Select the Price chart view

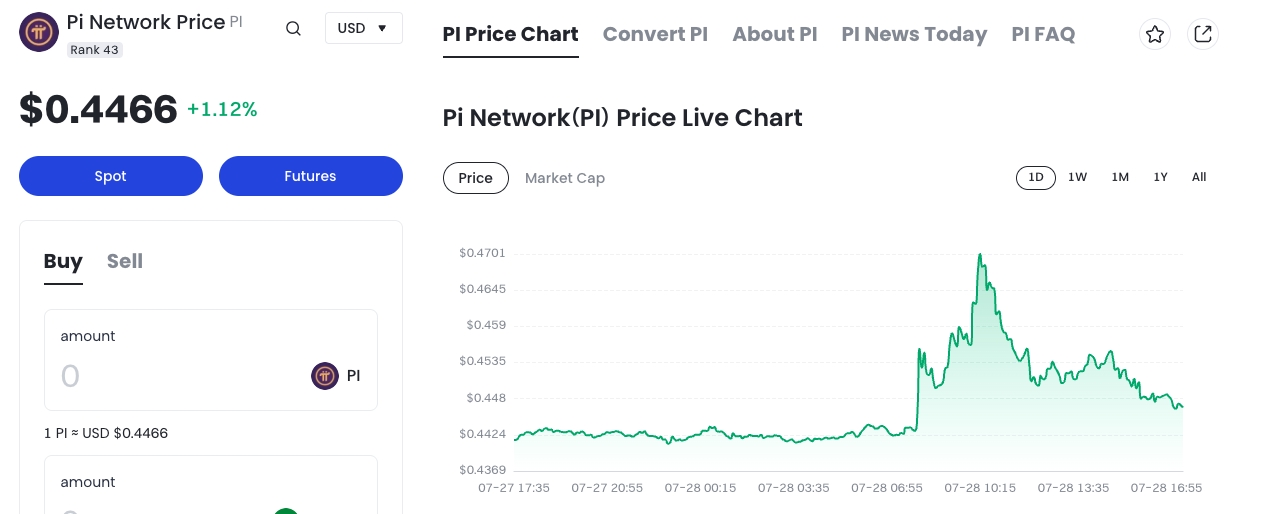[475, 178]
